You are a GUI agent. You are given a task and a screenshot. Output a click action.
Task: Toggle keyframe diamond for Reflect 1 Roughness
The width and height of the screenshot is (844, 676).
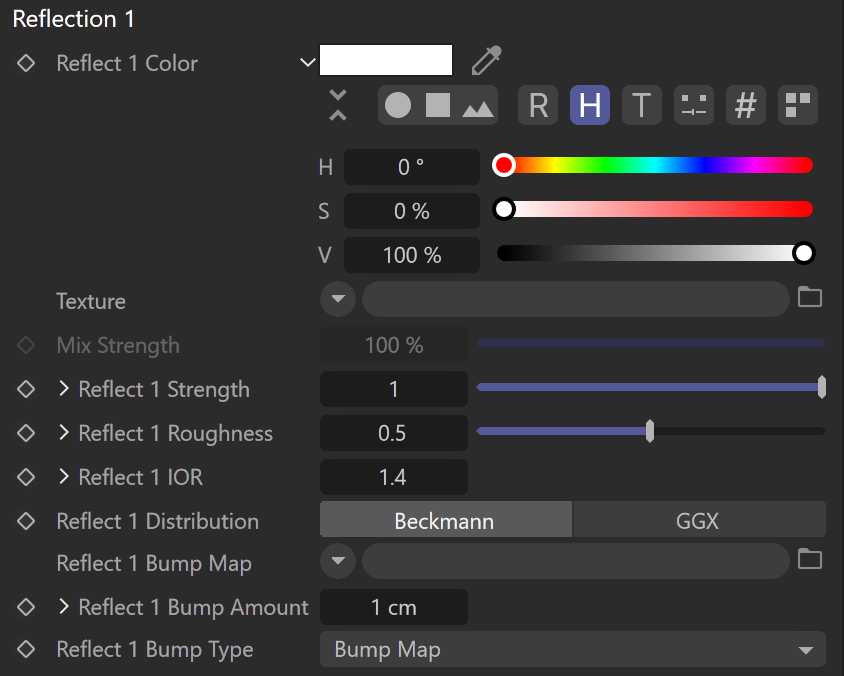pyautogui.click(x=26, y=433)
